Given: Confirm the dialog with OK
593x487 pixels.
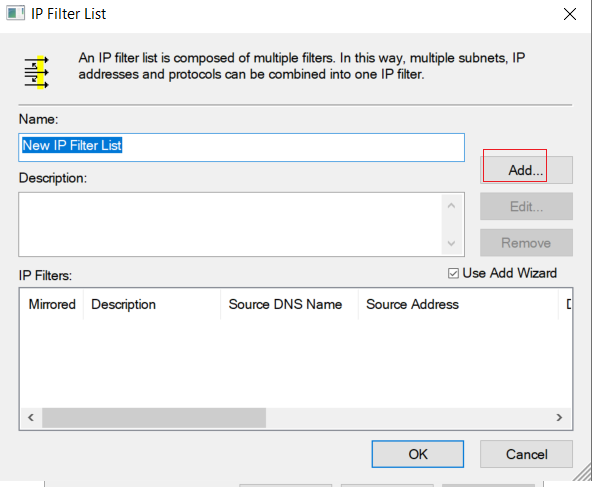Looking at the screenshot, I should coord(418,454).
